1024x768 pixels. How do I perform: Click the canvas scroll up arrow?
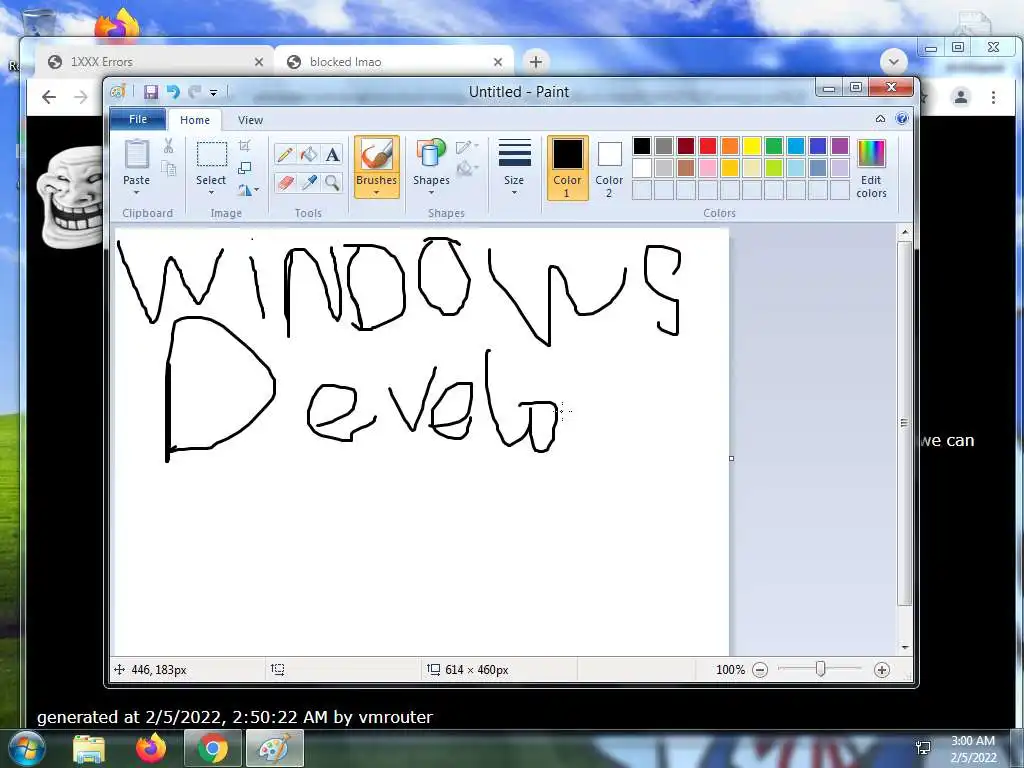904,232
